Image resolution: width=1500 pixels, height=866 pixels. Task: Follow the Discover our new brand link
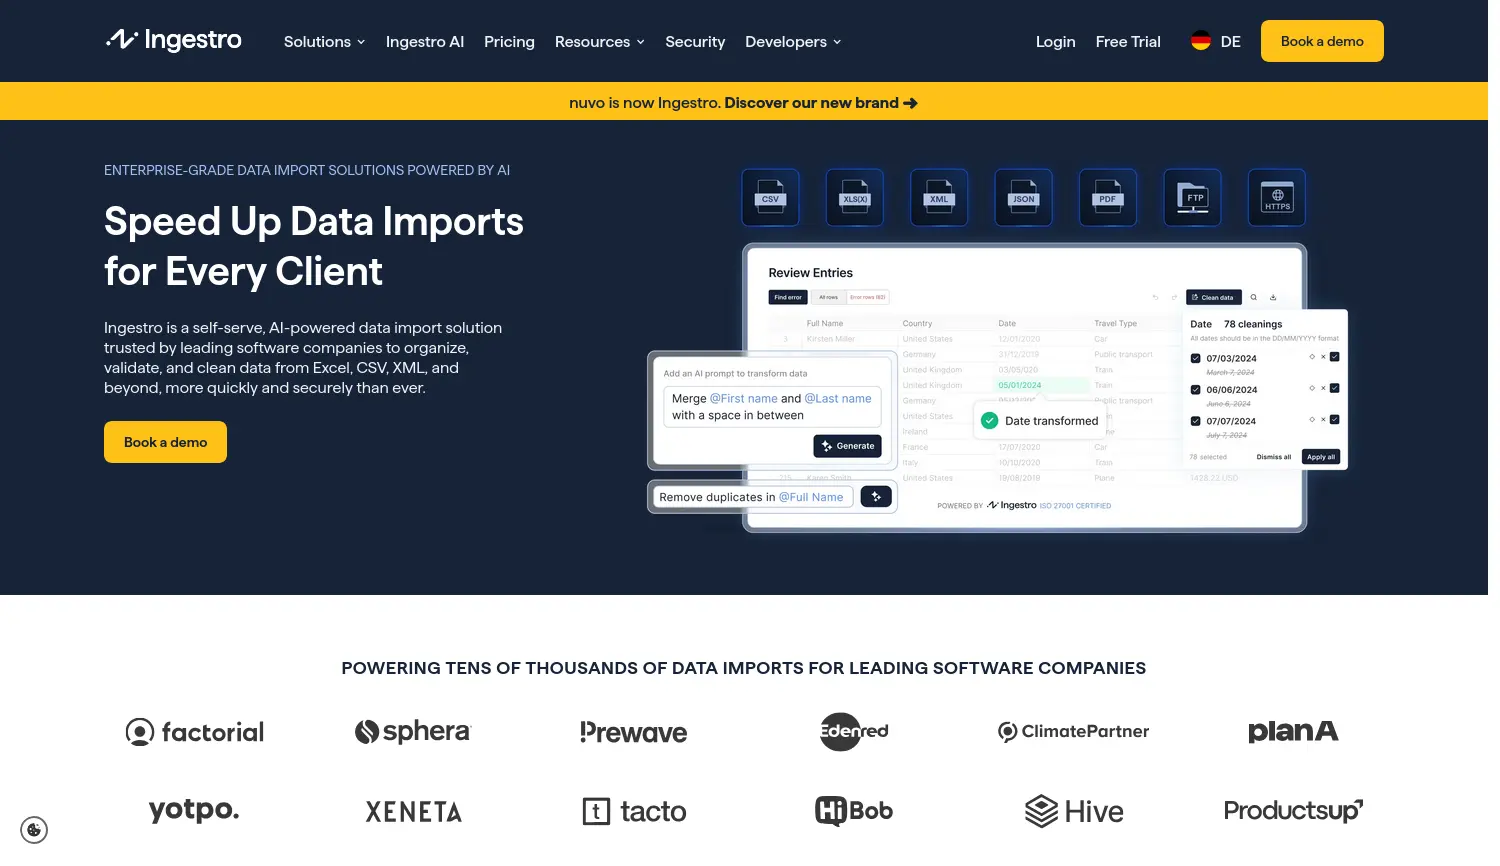tap(820, 101)
